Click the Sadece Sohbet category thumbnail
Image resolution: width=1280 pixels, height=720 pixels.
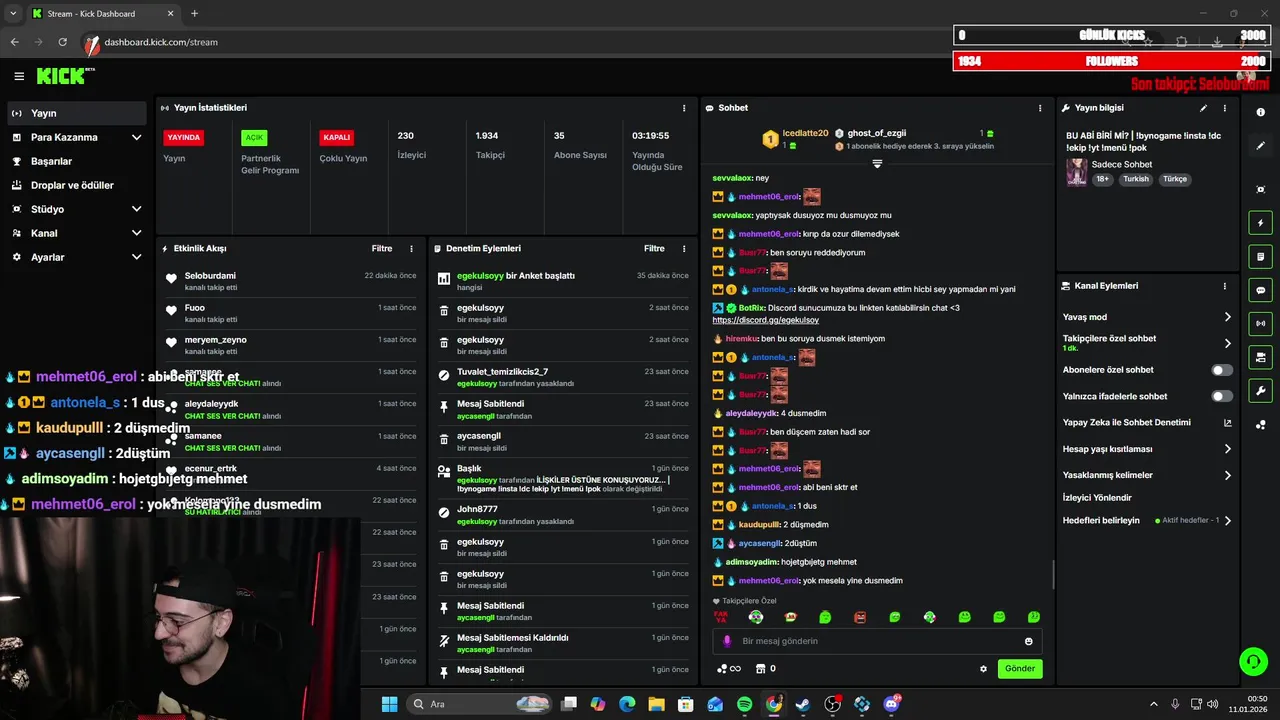click(1076, 171)
